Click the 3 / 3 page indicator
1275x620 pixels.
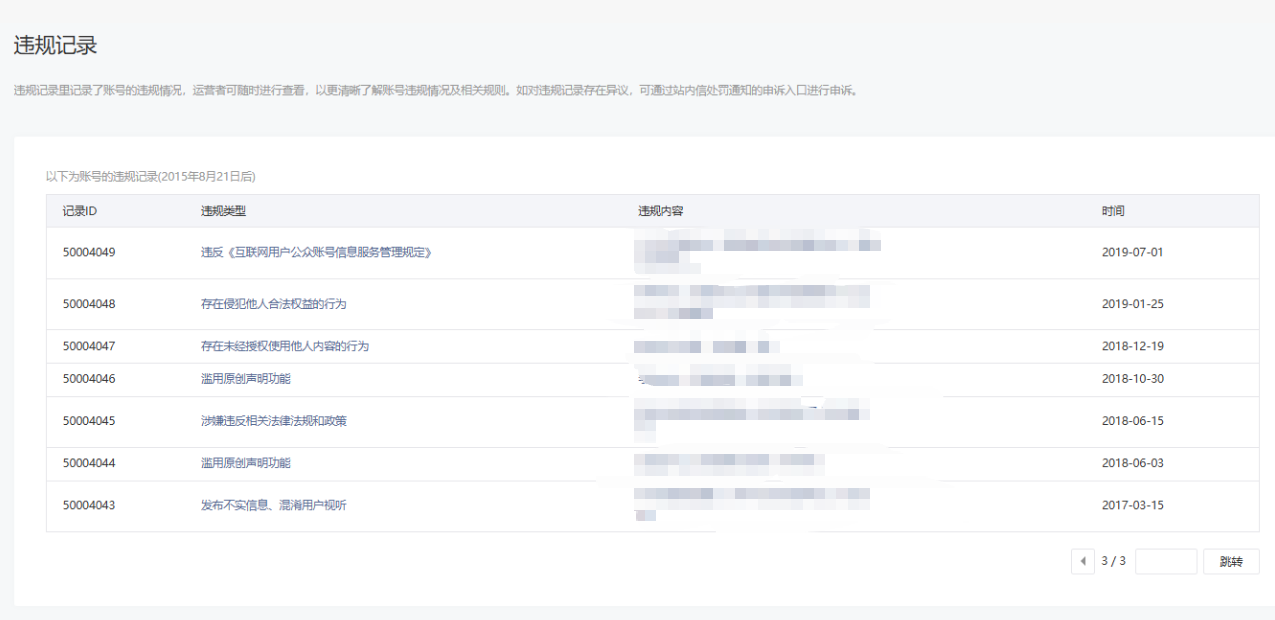click(1114, 561)
